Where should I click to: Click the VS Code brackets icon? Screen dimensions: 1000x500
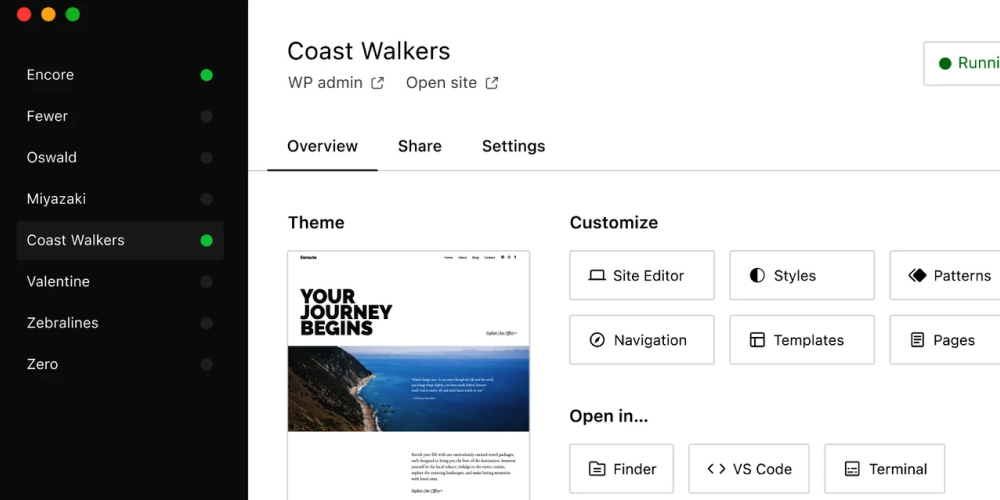point(716,469)
